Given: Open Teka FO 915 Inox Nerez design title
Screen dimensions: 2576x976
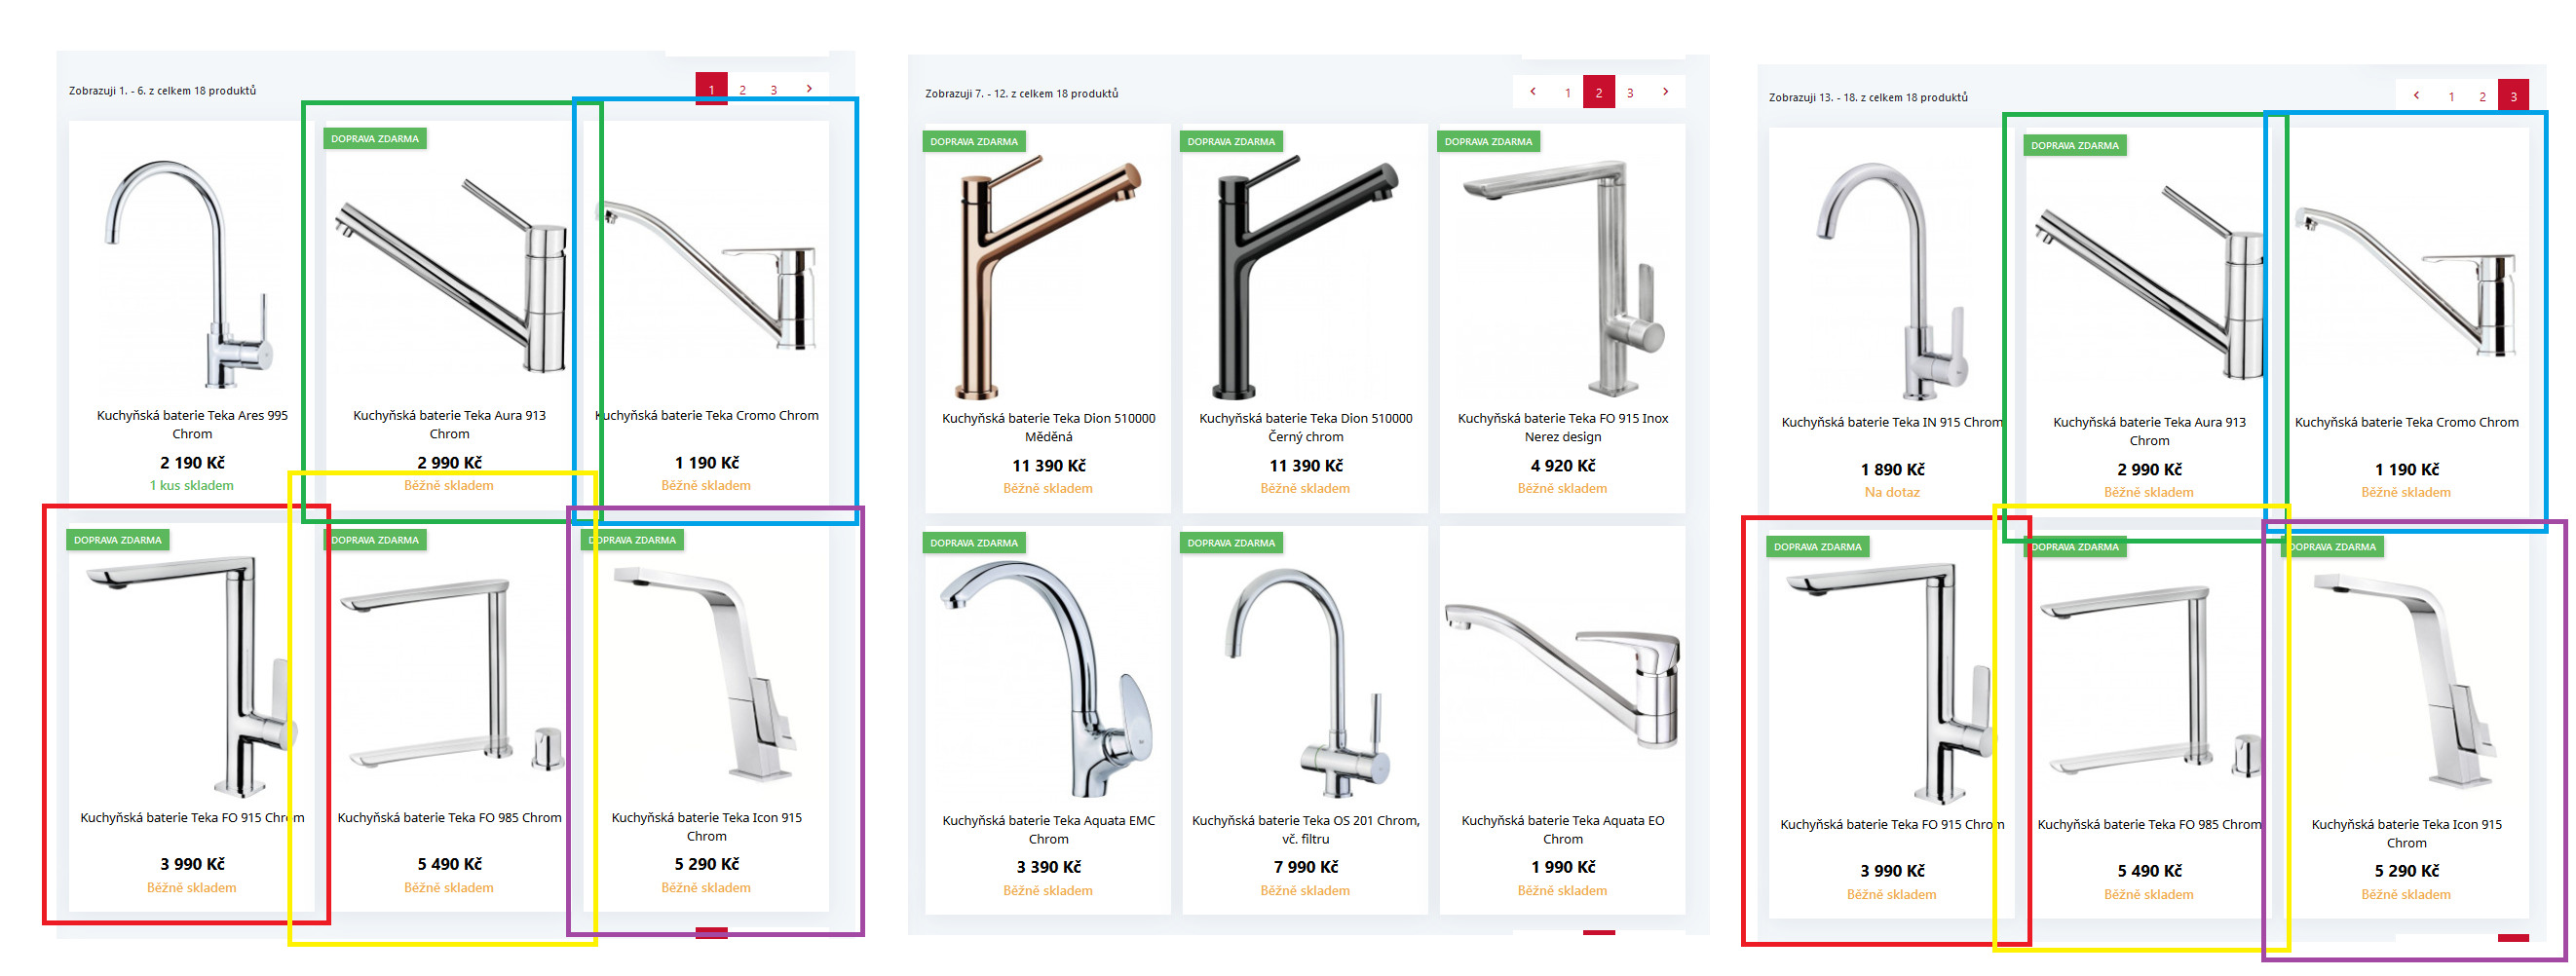Looking at the screenshot, I should coord(1562,427).
